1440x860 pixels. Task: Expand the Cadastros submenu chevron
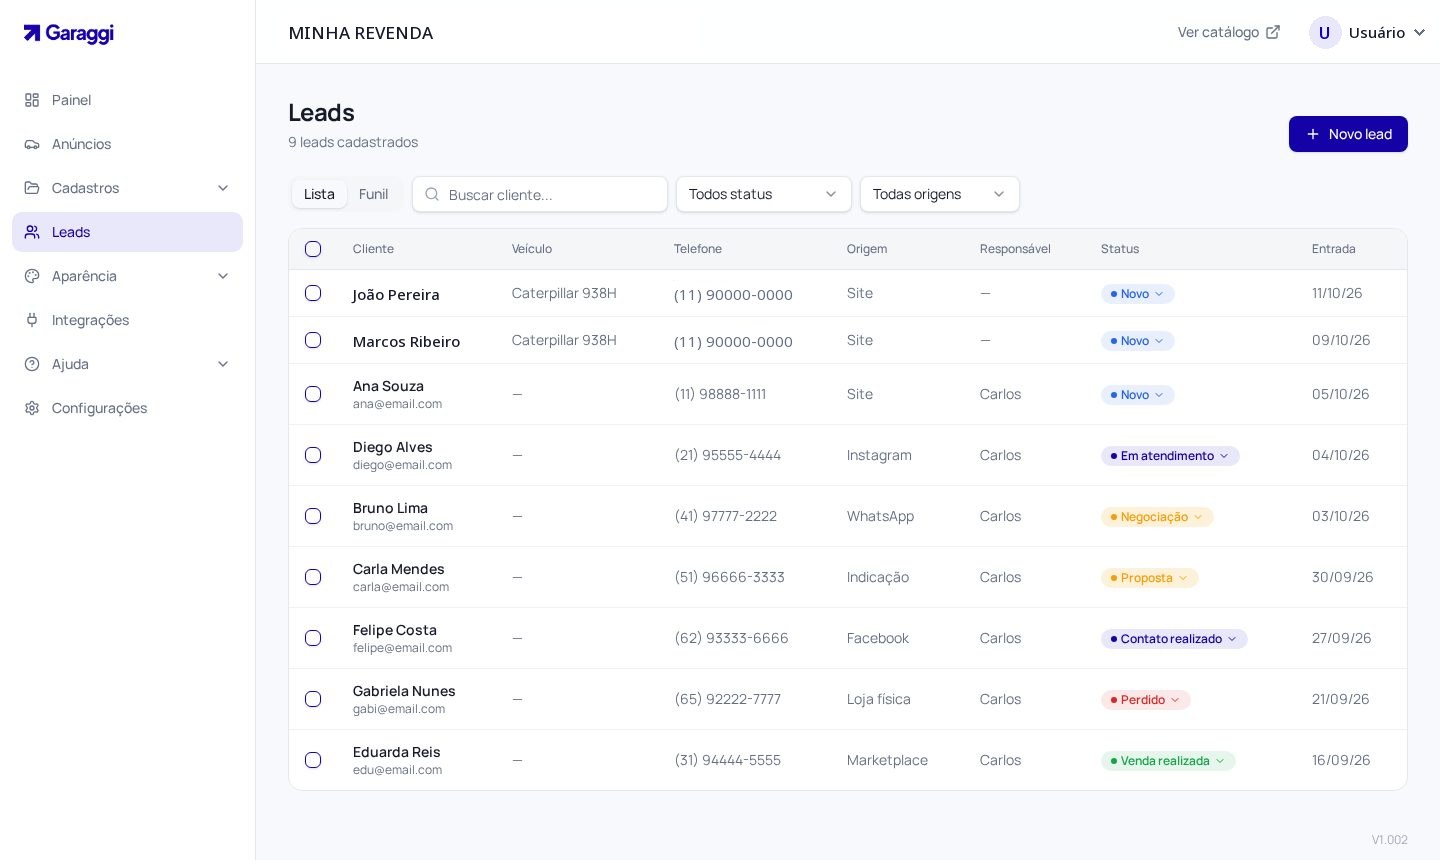[223, 188]
